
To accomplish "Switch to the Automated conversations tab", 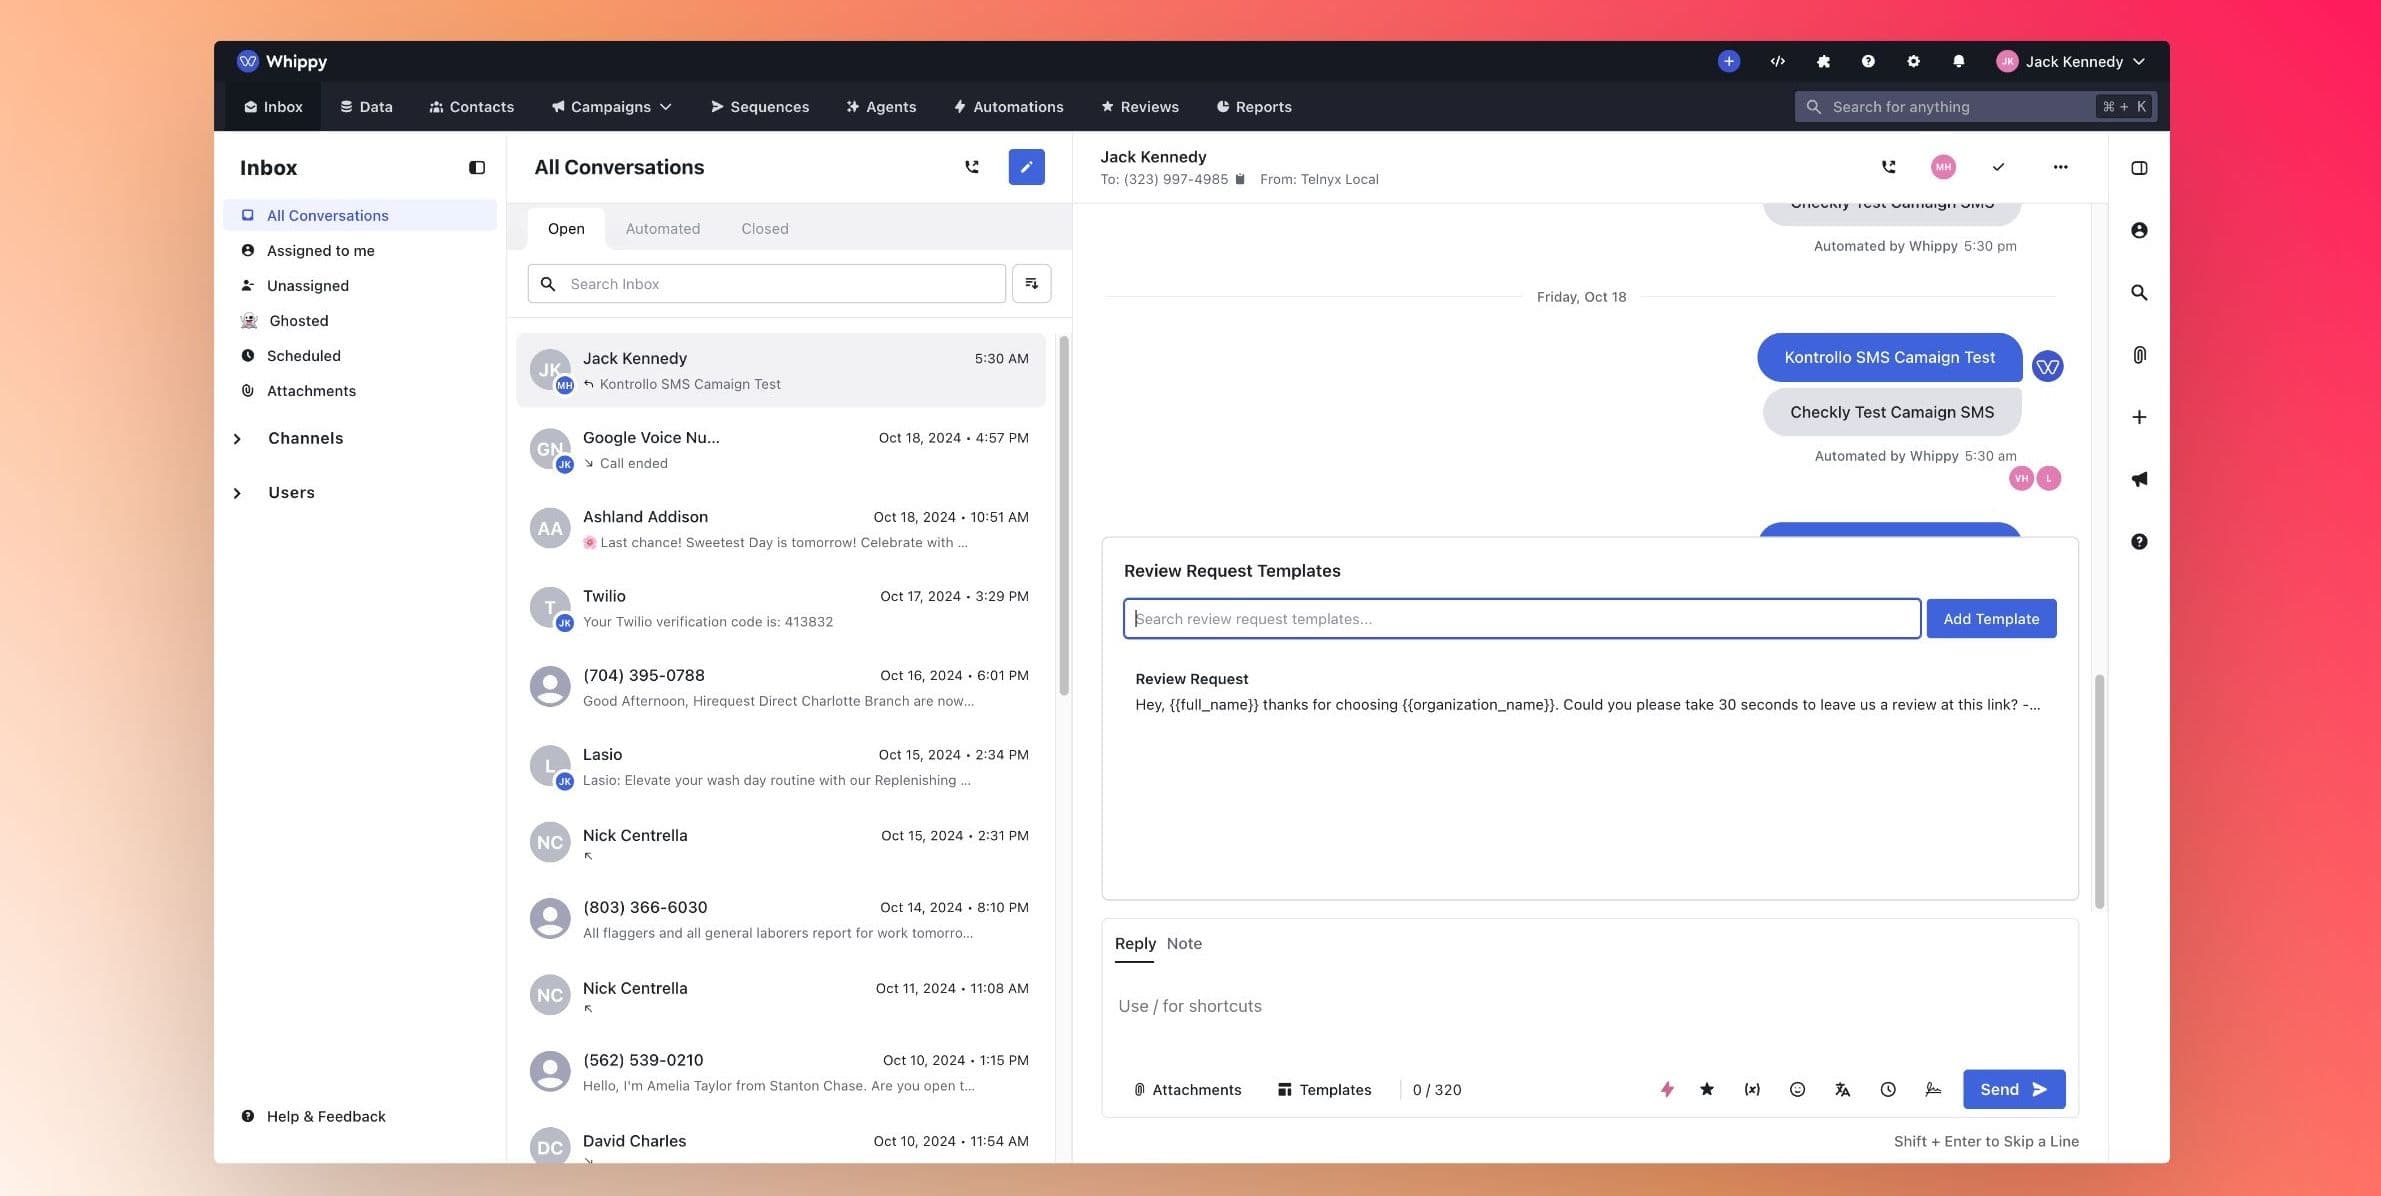I will click(663, 228).
